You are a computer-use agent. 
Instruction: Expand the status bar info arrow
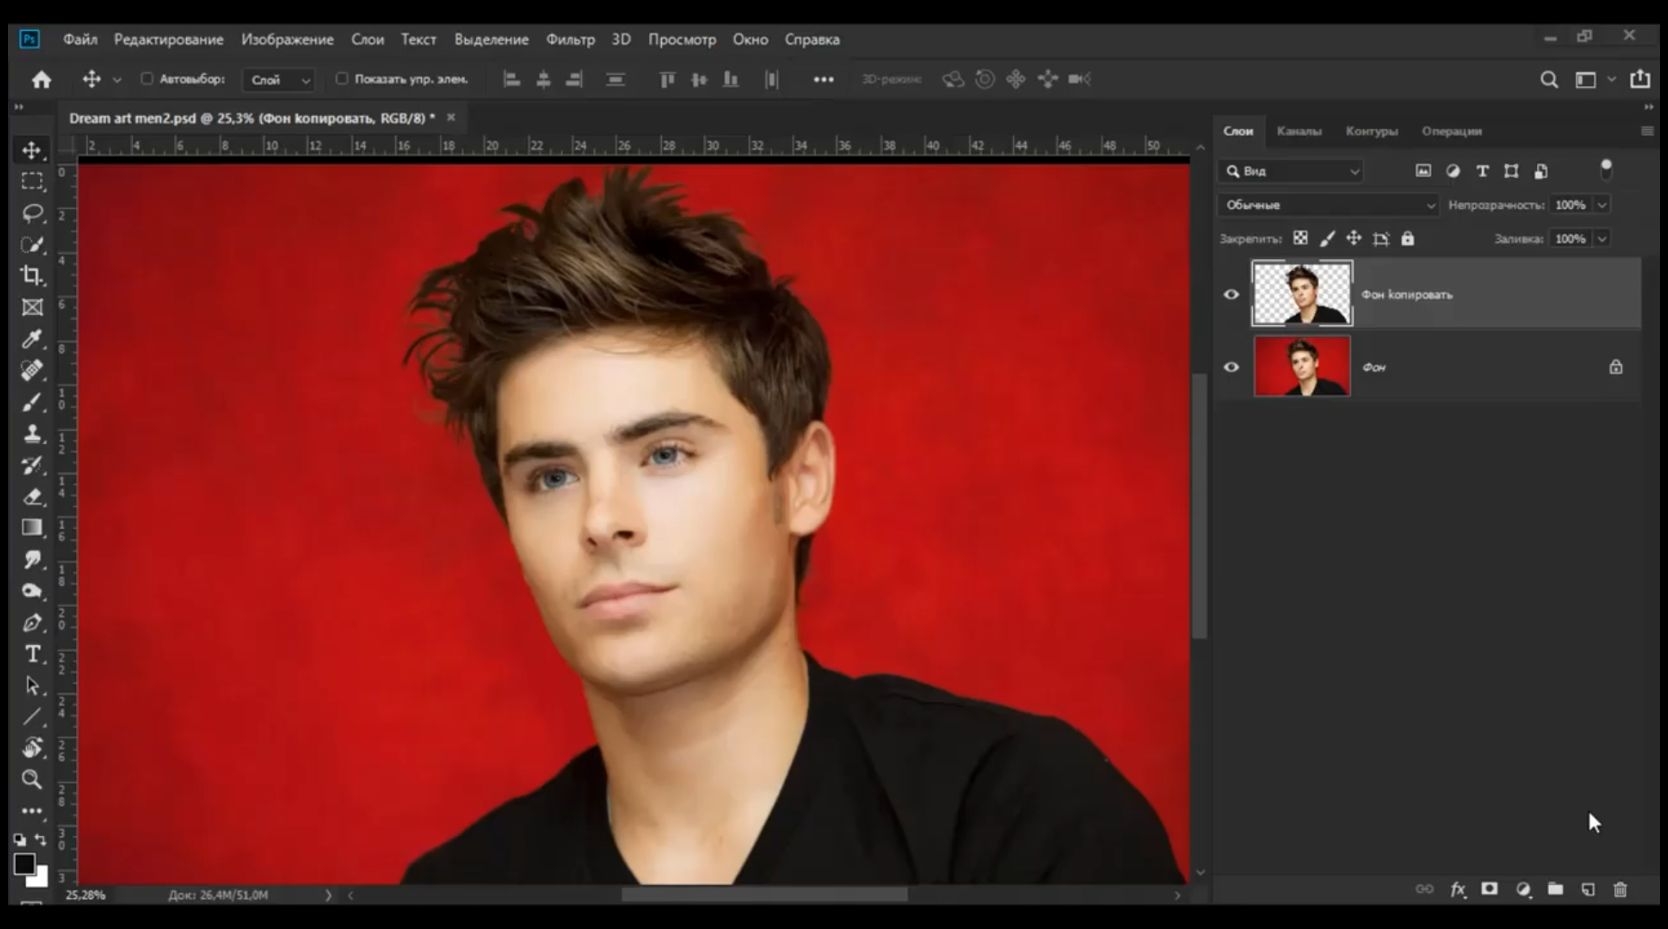click(x=328, y=896)
